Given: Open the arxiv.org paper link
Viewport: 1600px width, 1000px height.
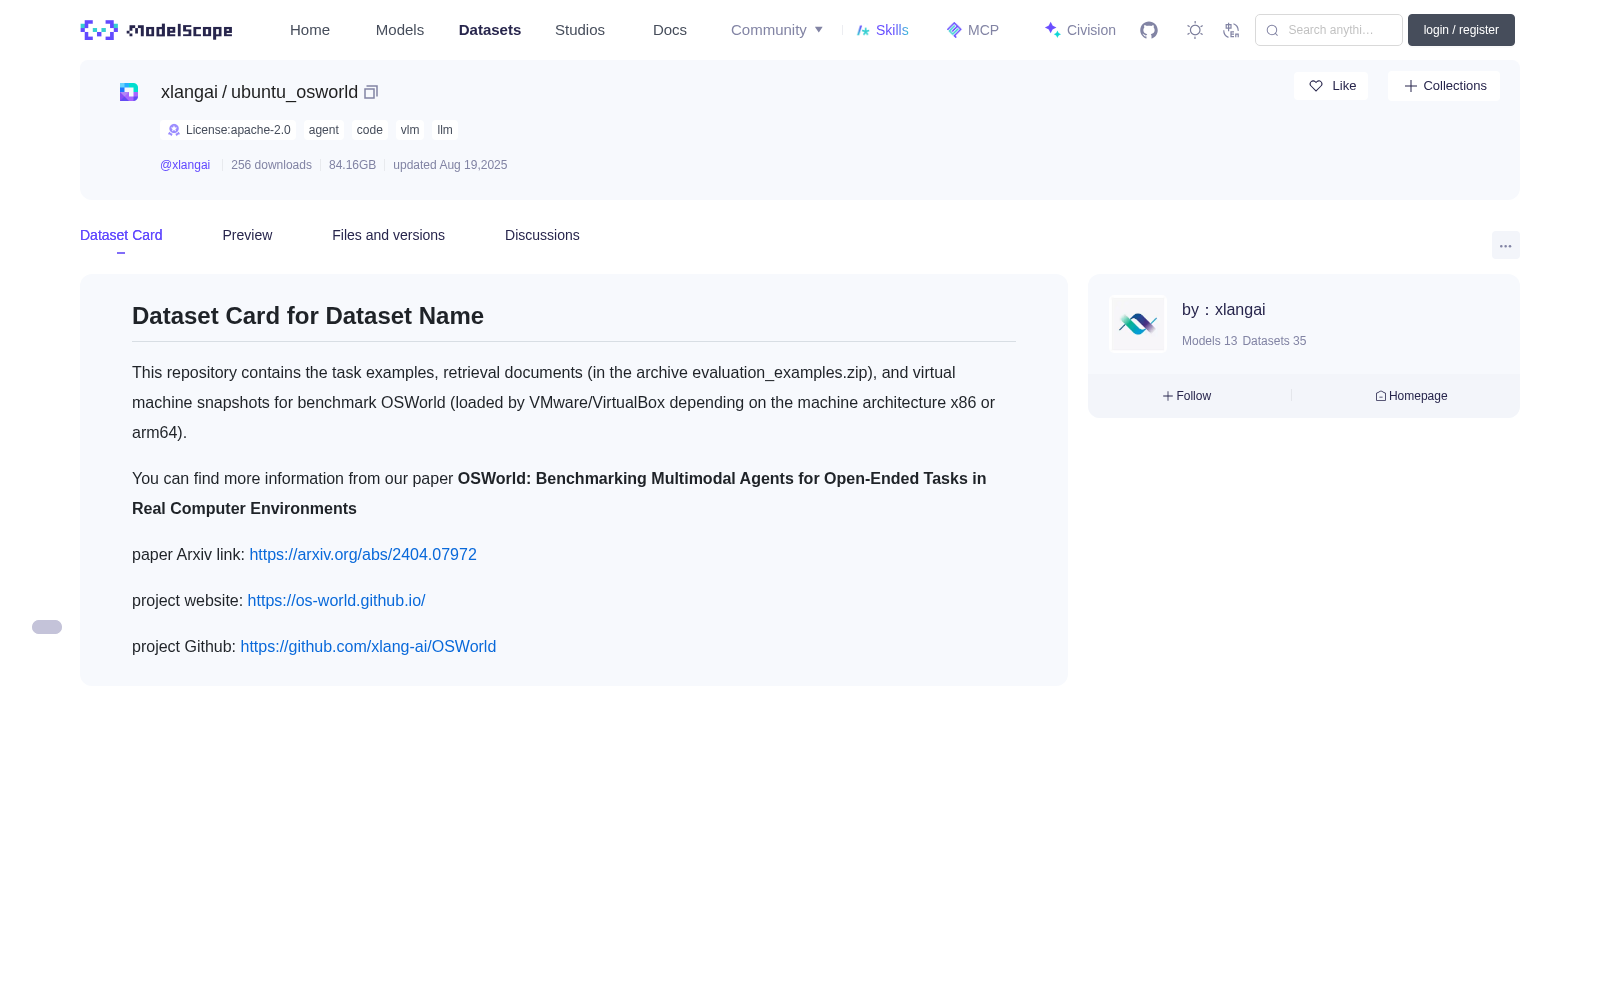Looking at the screenshot, I should (363, 554).
